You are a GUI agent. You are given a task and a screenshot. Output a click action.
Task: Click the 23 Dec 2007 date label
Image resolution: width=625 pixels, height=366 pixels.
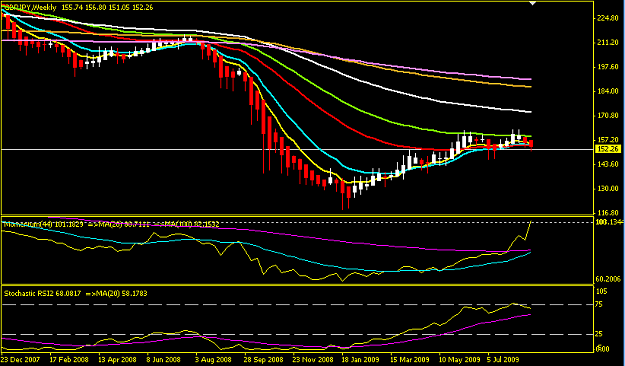point(20,360)
